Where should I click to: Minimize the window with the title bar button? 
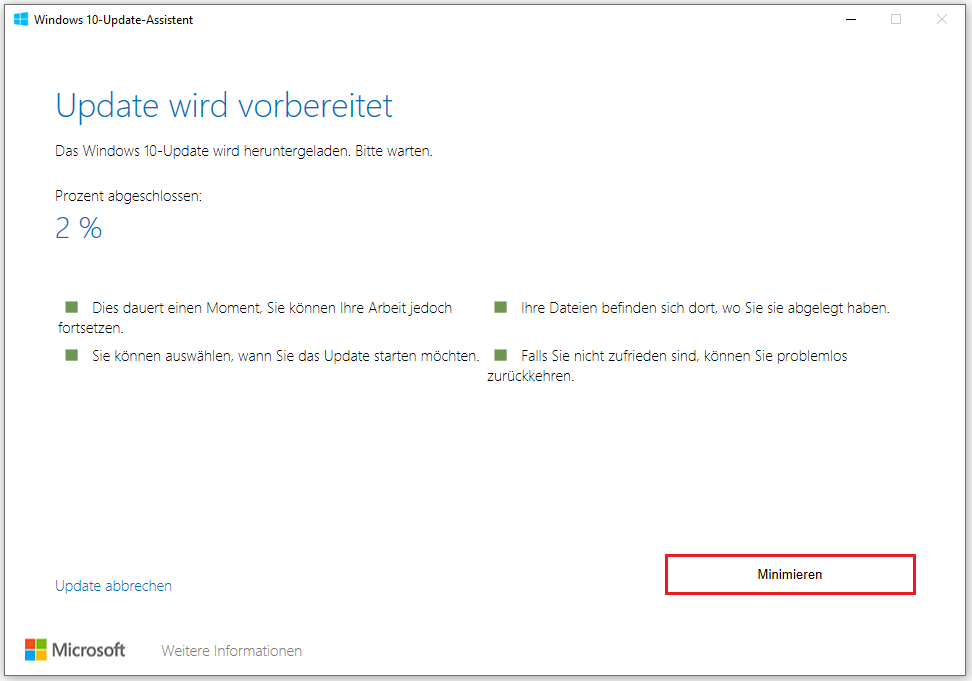(x=851, y=19)
